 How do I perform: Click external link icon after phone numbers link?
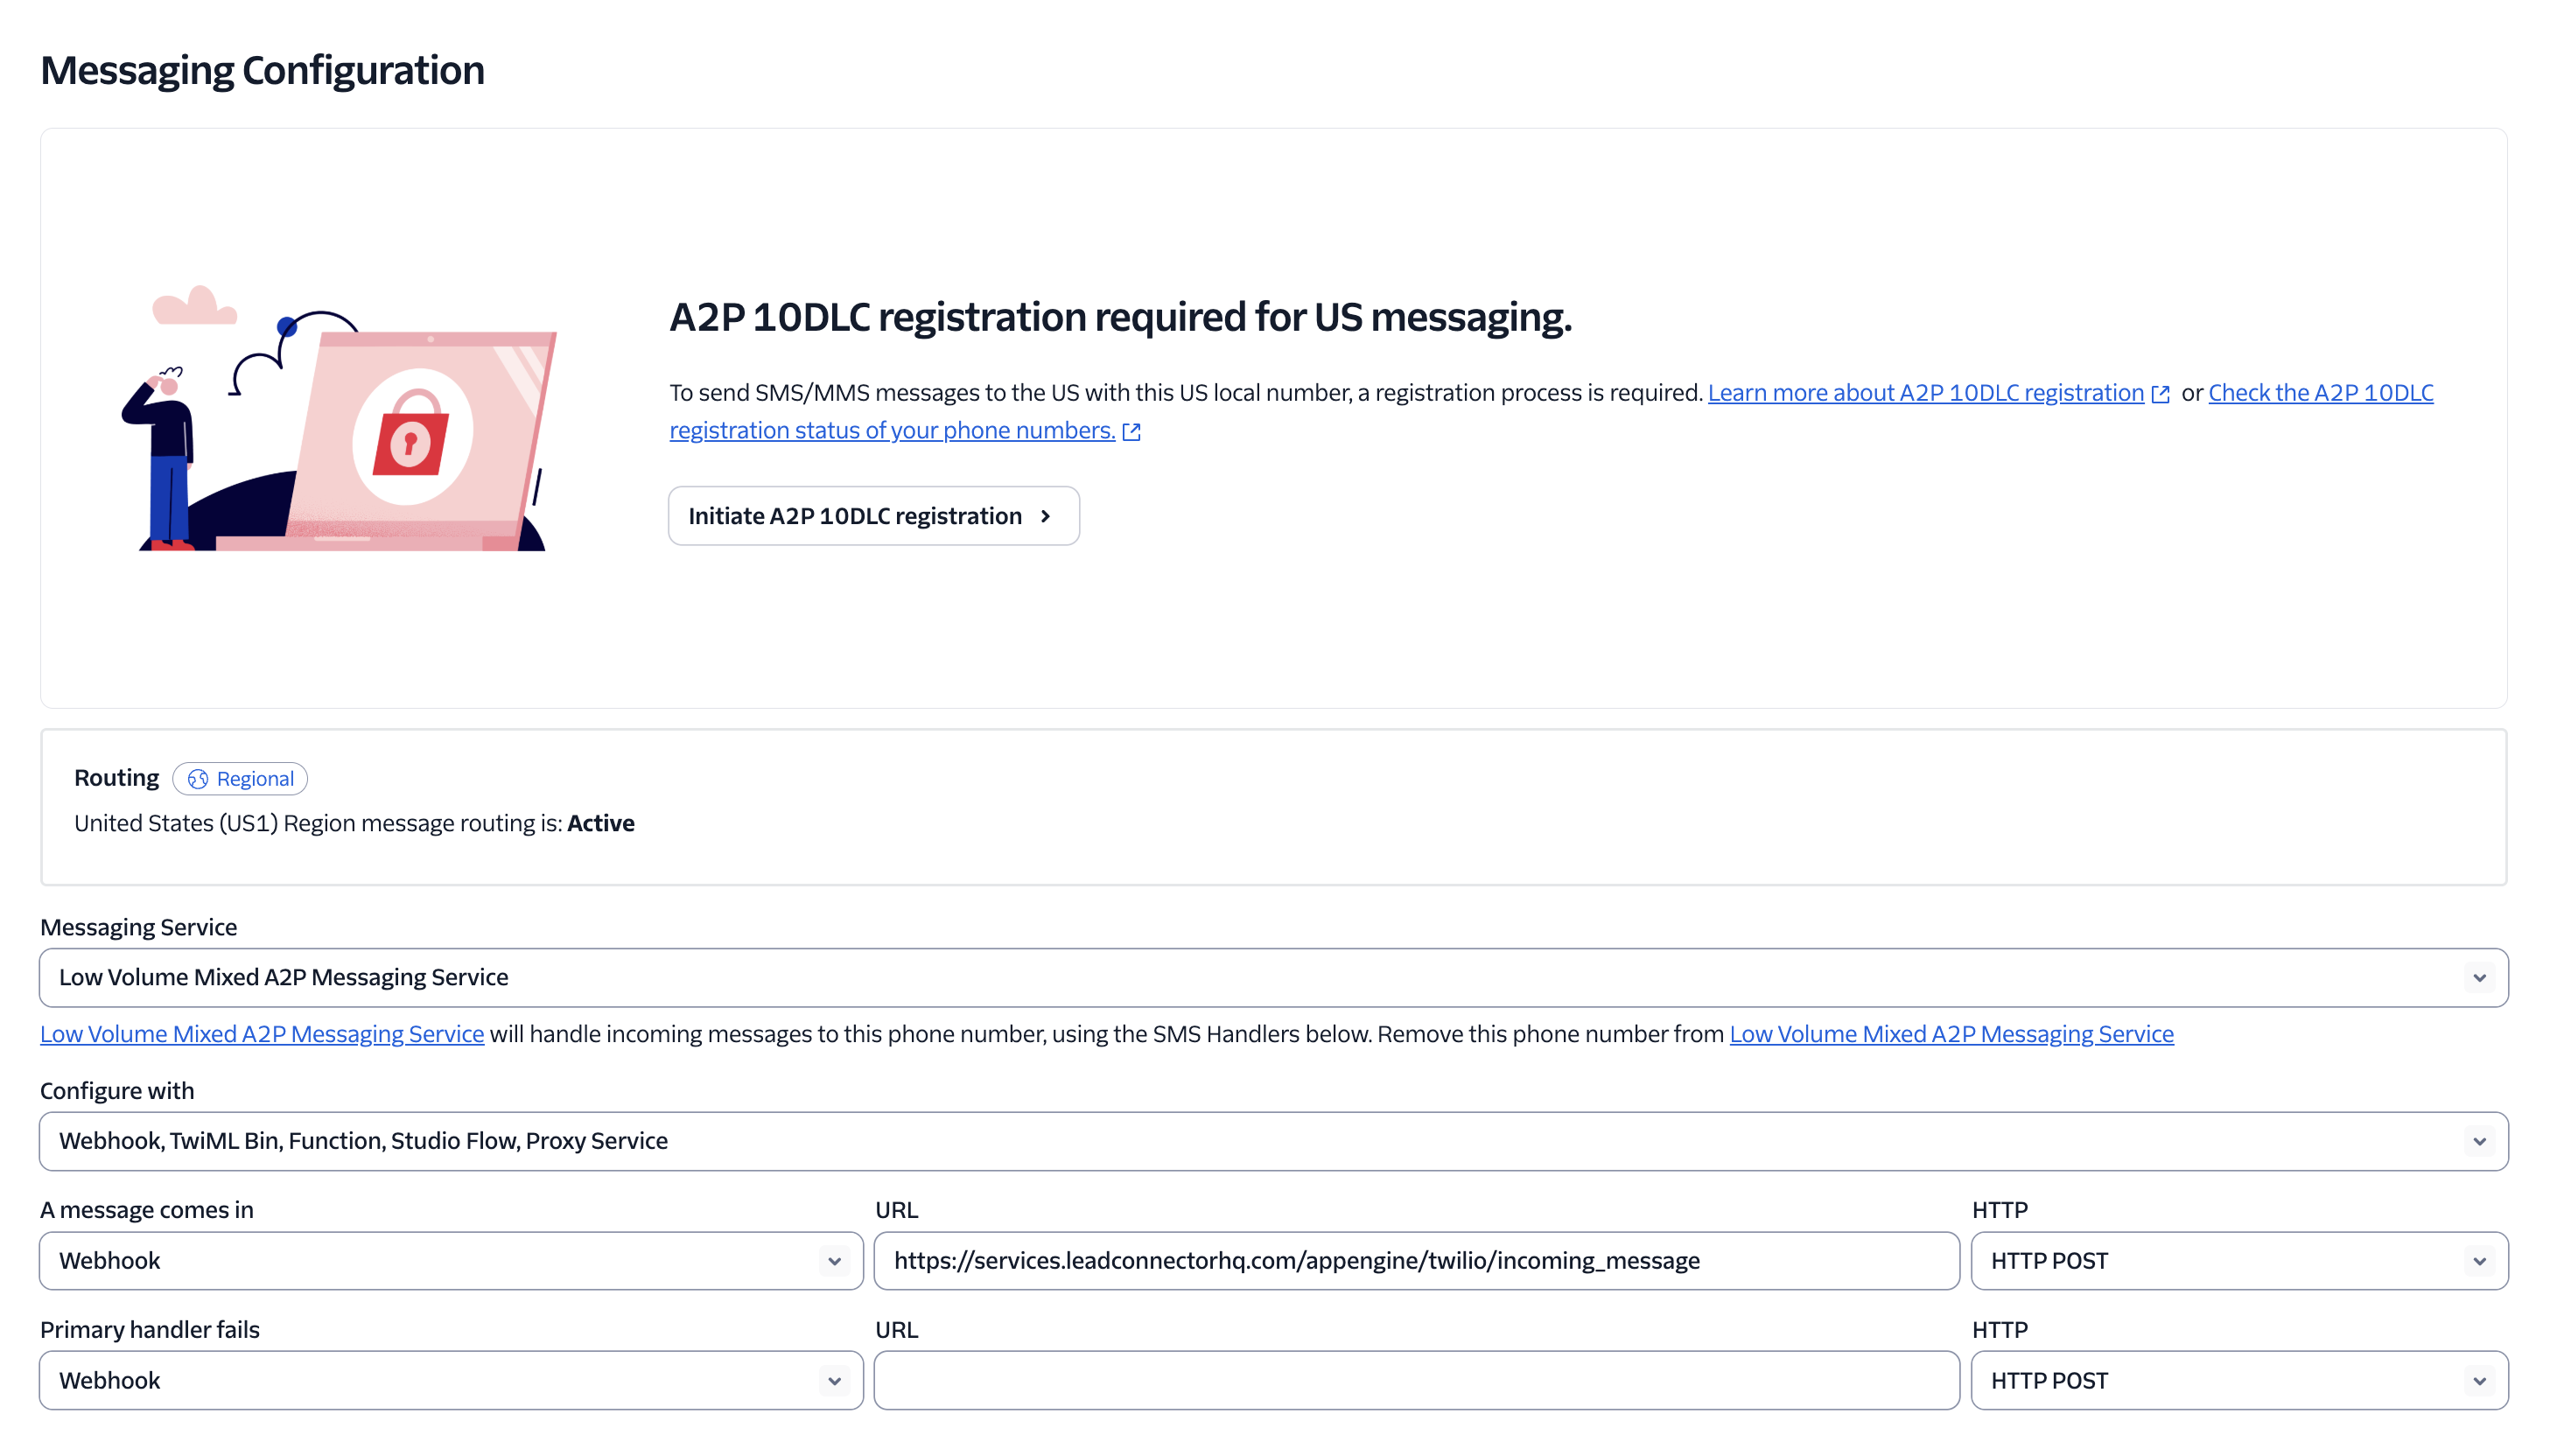coord(1131,432)
